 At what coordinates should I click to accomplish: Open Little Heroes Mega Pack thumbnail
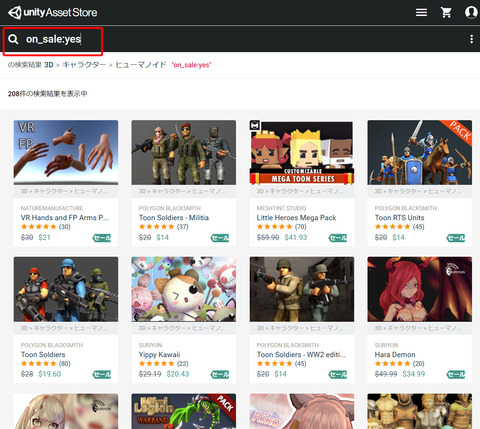(302, 152)
